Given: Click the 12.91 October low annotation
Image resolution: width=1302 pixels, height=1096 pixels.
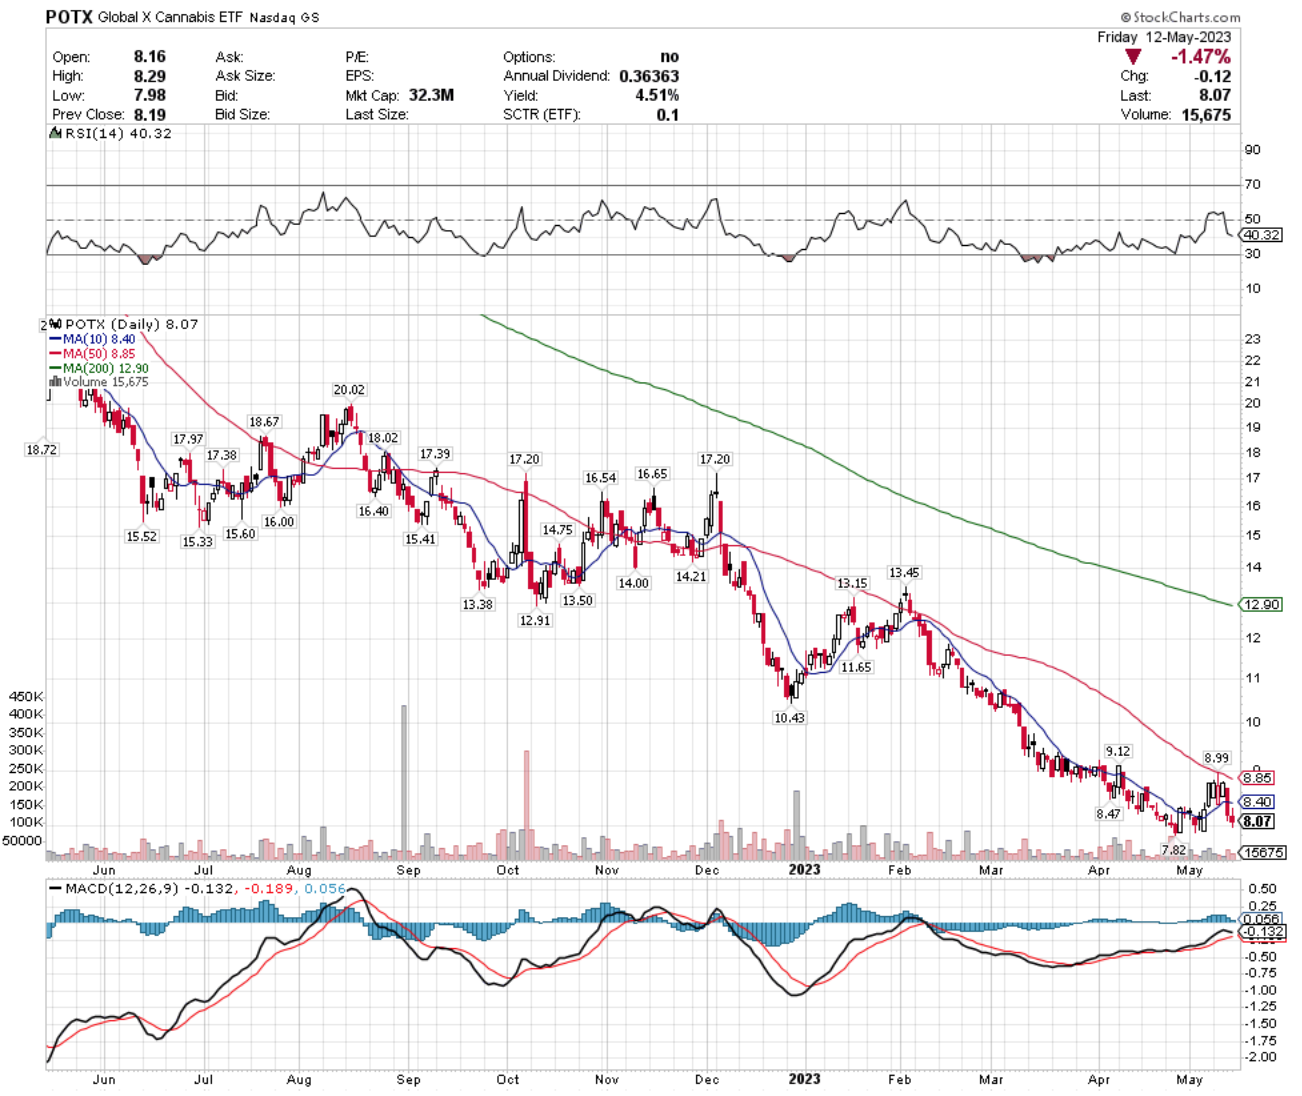Looking at the screenshot, I should tap(535, 620).
